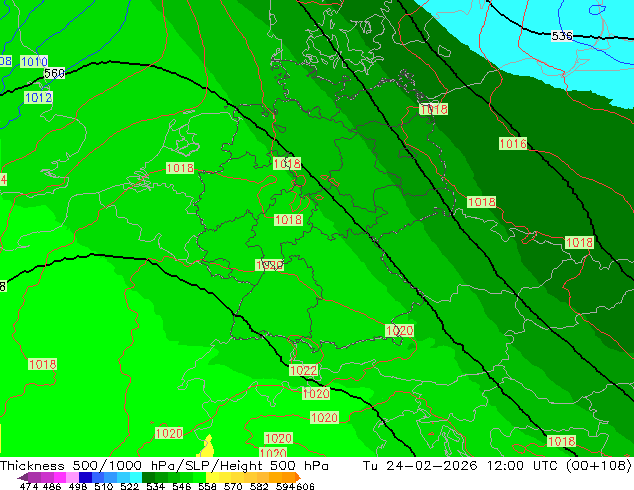Pick the orange arrow tip at legend end
634x490 pixels.
tap(298, 477)
